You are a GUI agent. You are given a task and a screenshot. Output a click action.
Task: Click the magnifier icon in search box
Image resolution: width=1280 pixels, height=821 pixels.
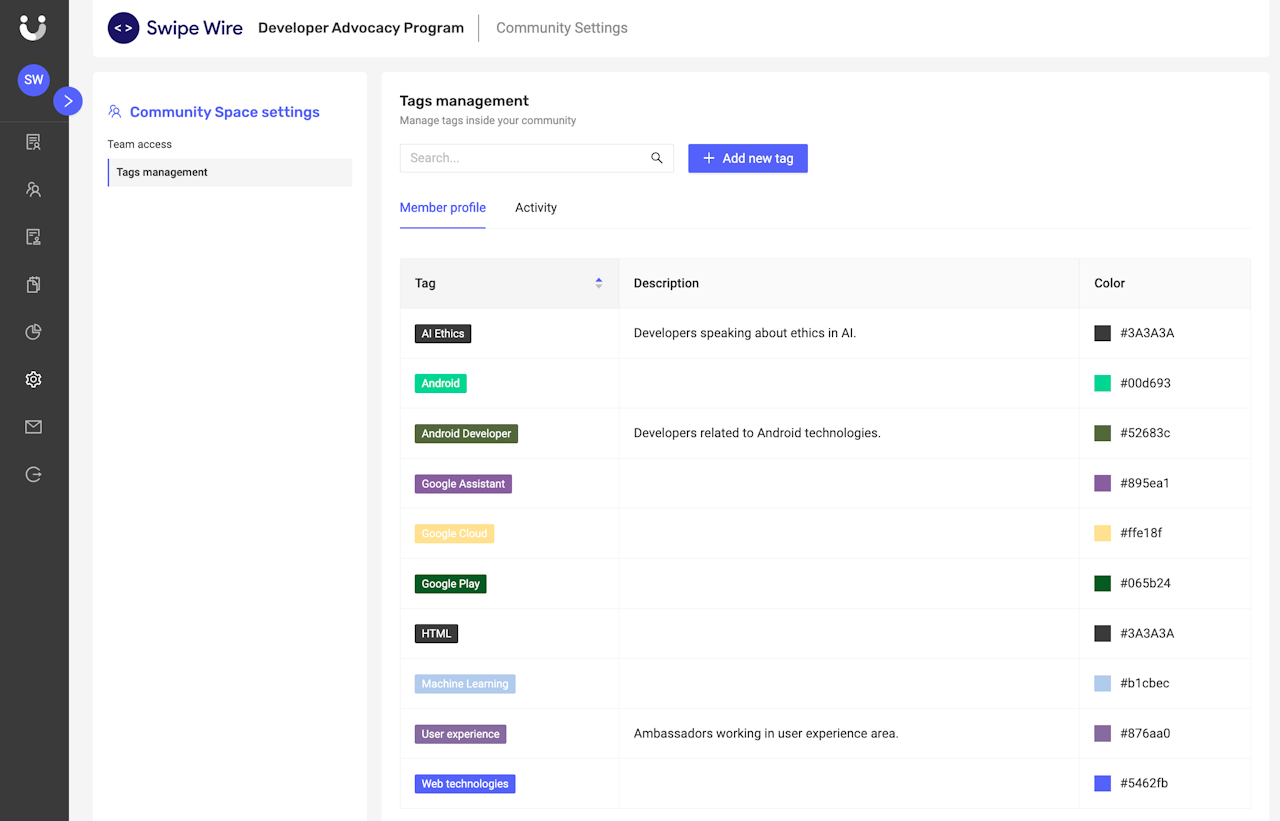pos(657,158)
